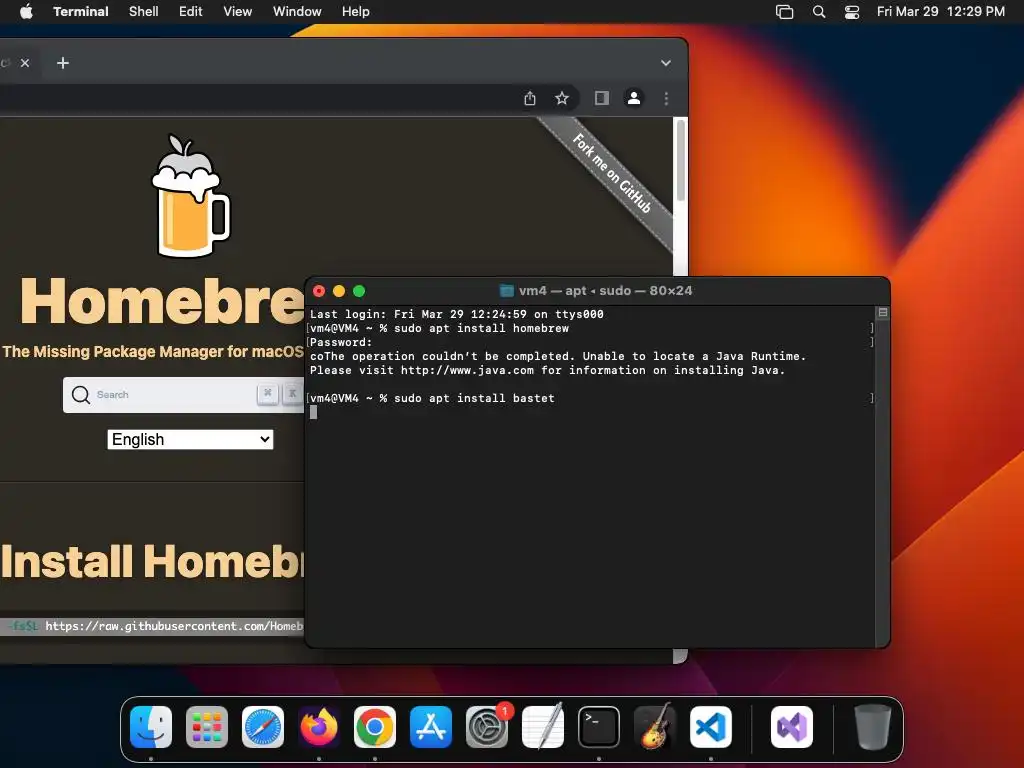The height and width of the screenshot is (768, 1024).
Task: Click the browser share icon
Action: 530,98
